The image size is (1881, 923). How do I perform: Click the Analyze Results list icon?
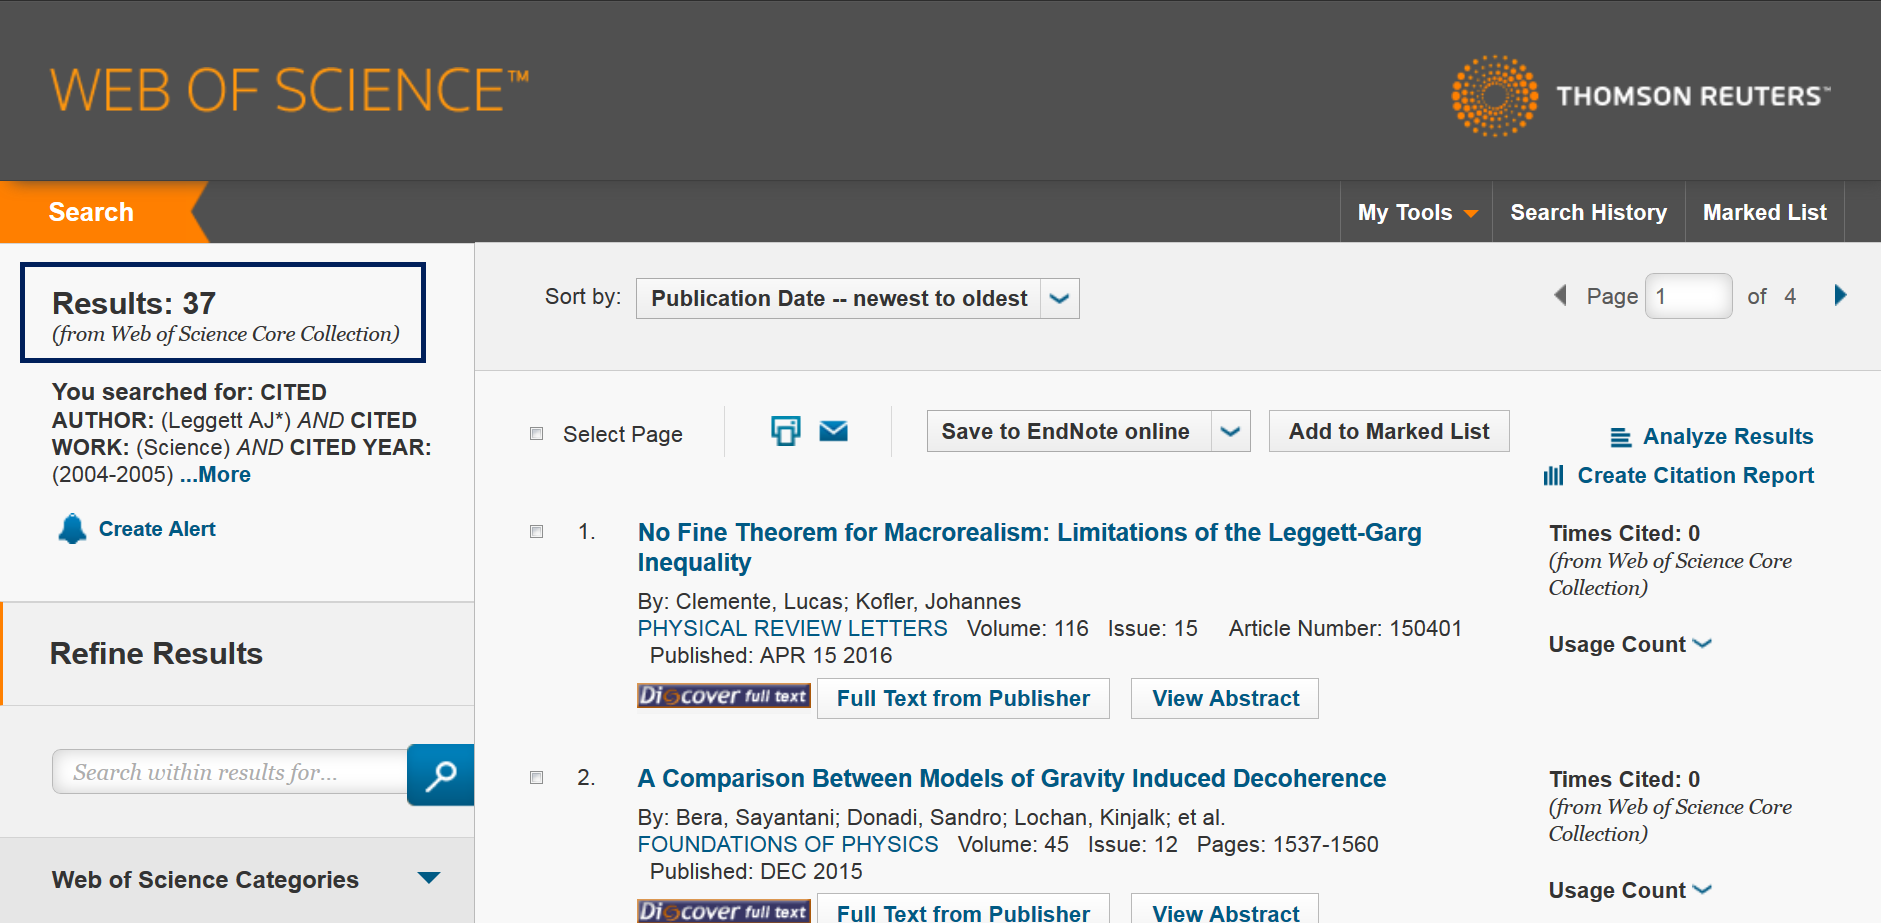pyautogui.click(x=1620, y=437)
